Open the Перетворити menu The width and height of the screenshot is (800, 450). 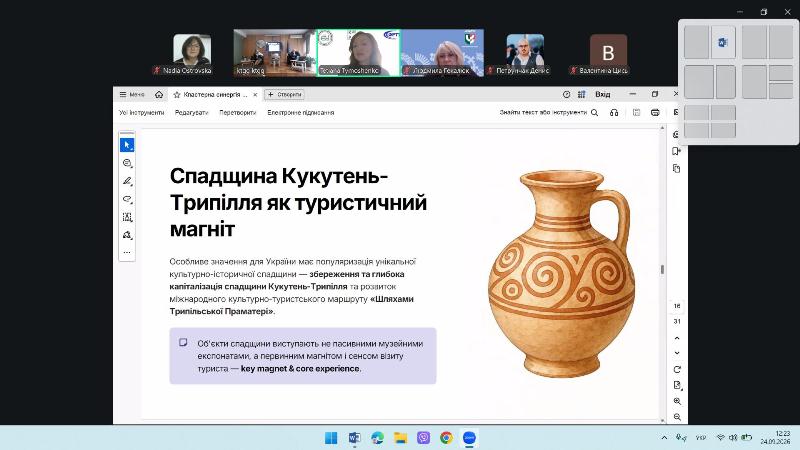click(238, 113)
